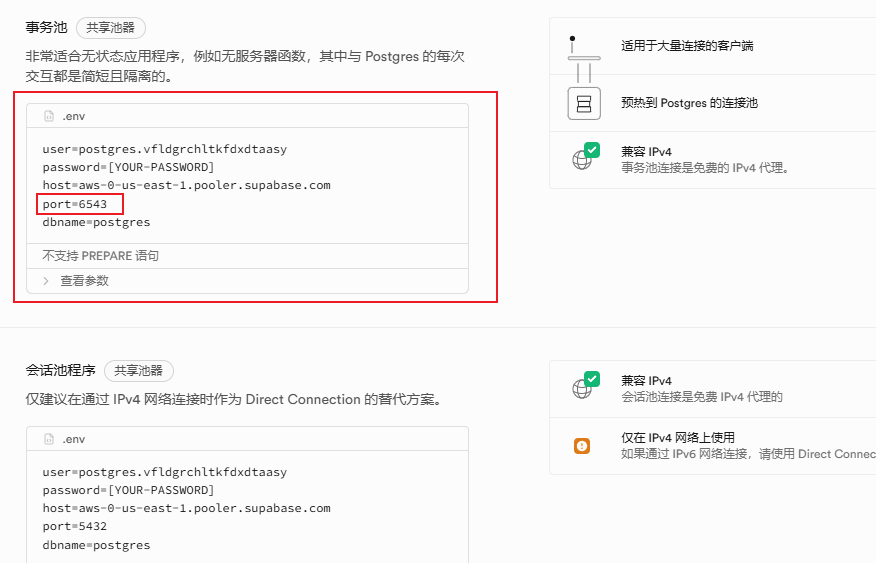
Task: Click the user line in session pooler
Action: (x=165, y=472)
